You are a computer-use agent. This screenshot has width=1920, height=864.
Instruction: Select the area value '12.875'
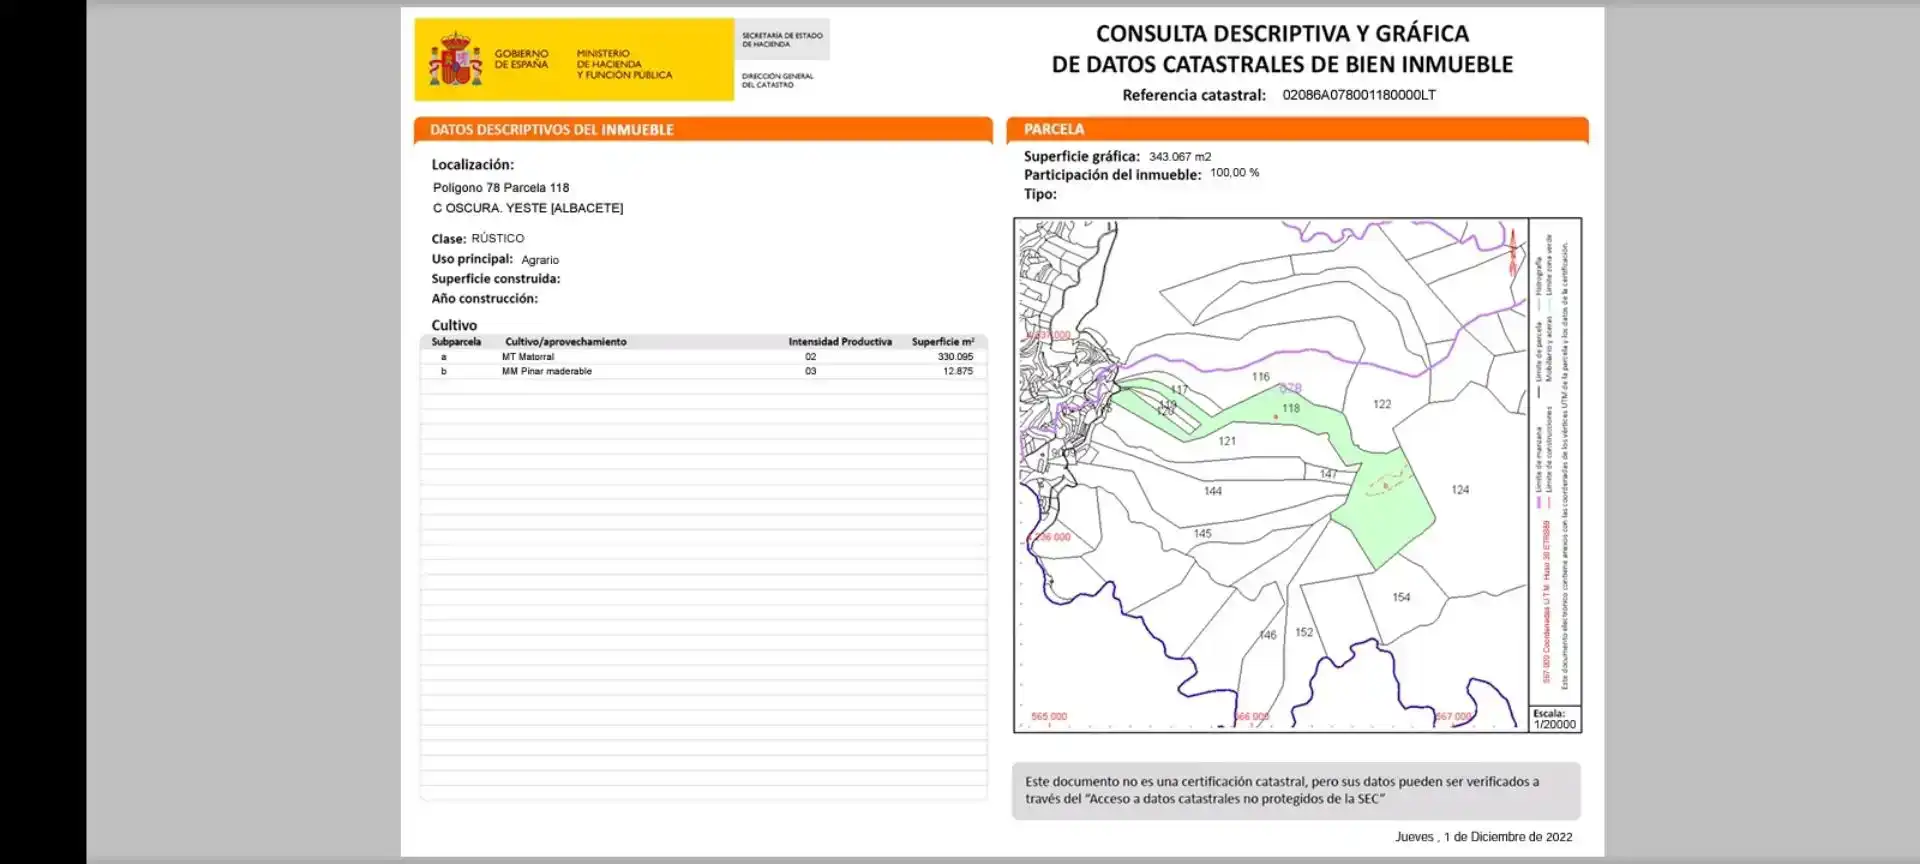[958, 371]
